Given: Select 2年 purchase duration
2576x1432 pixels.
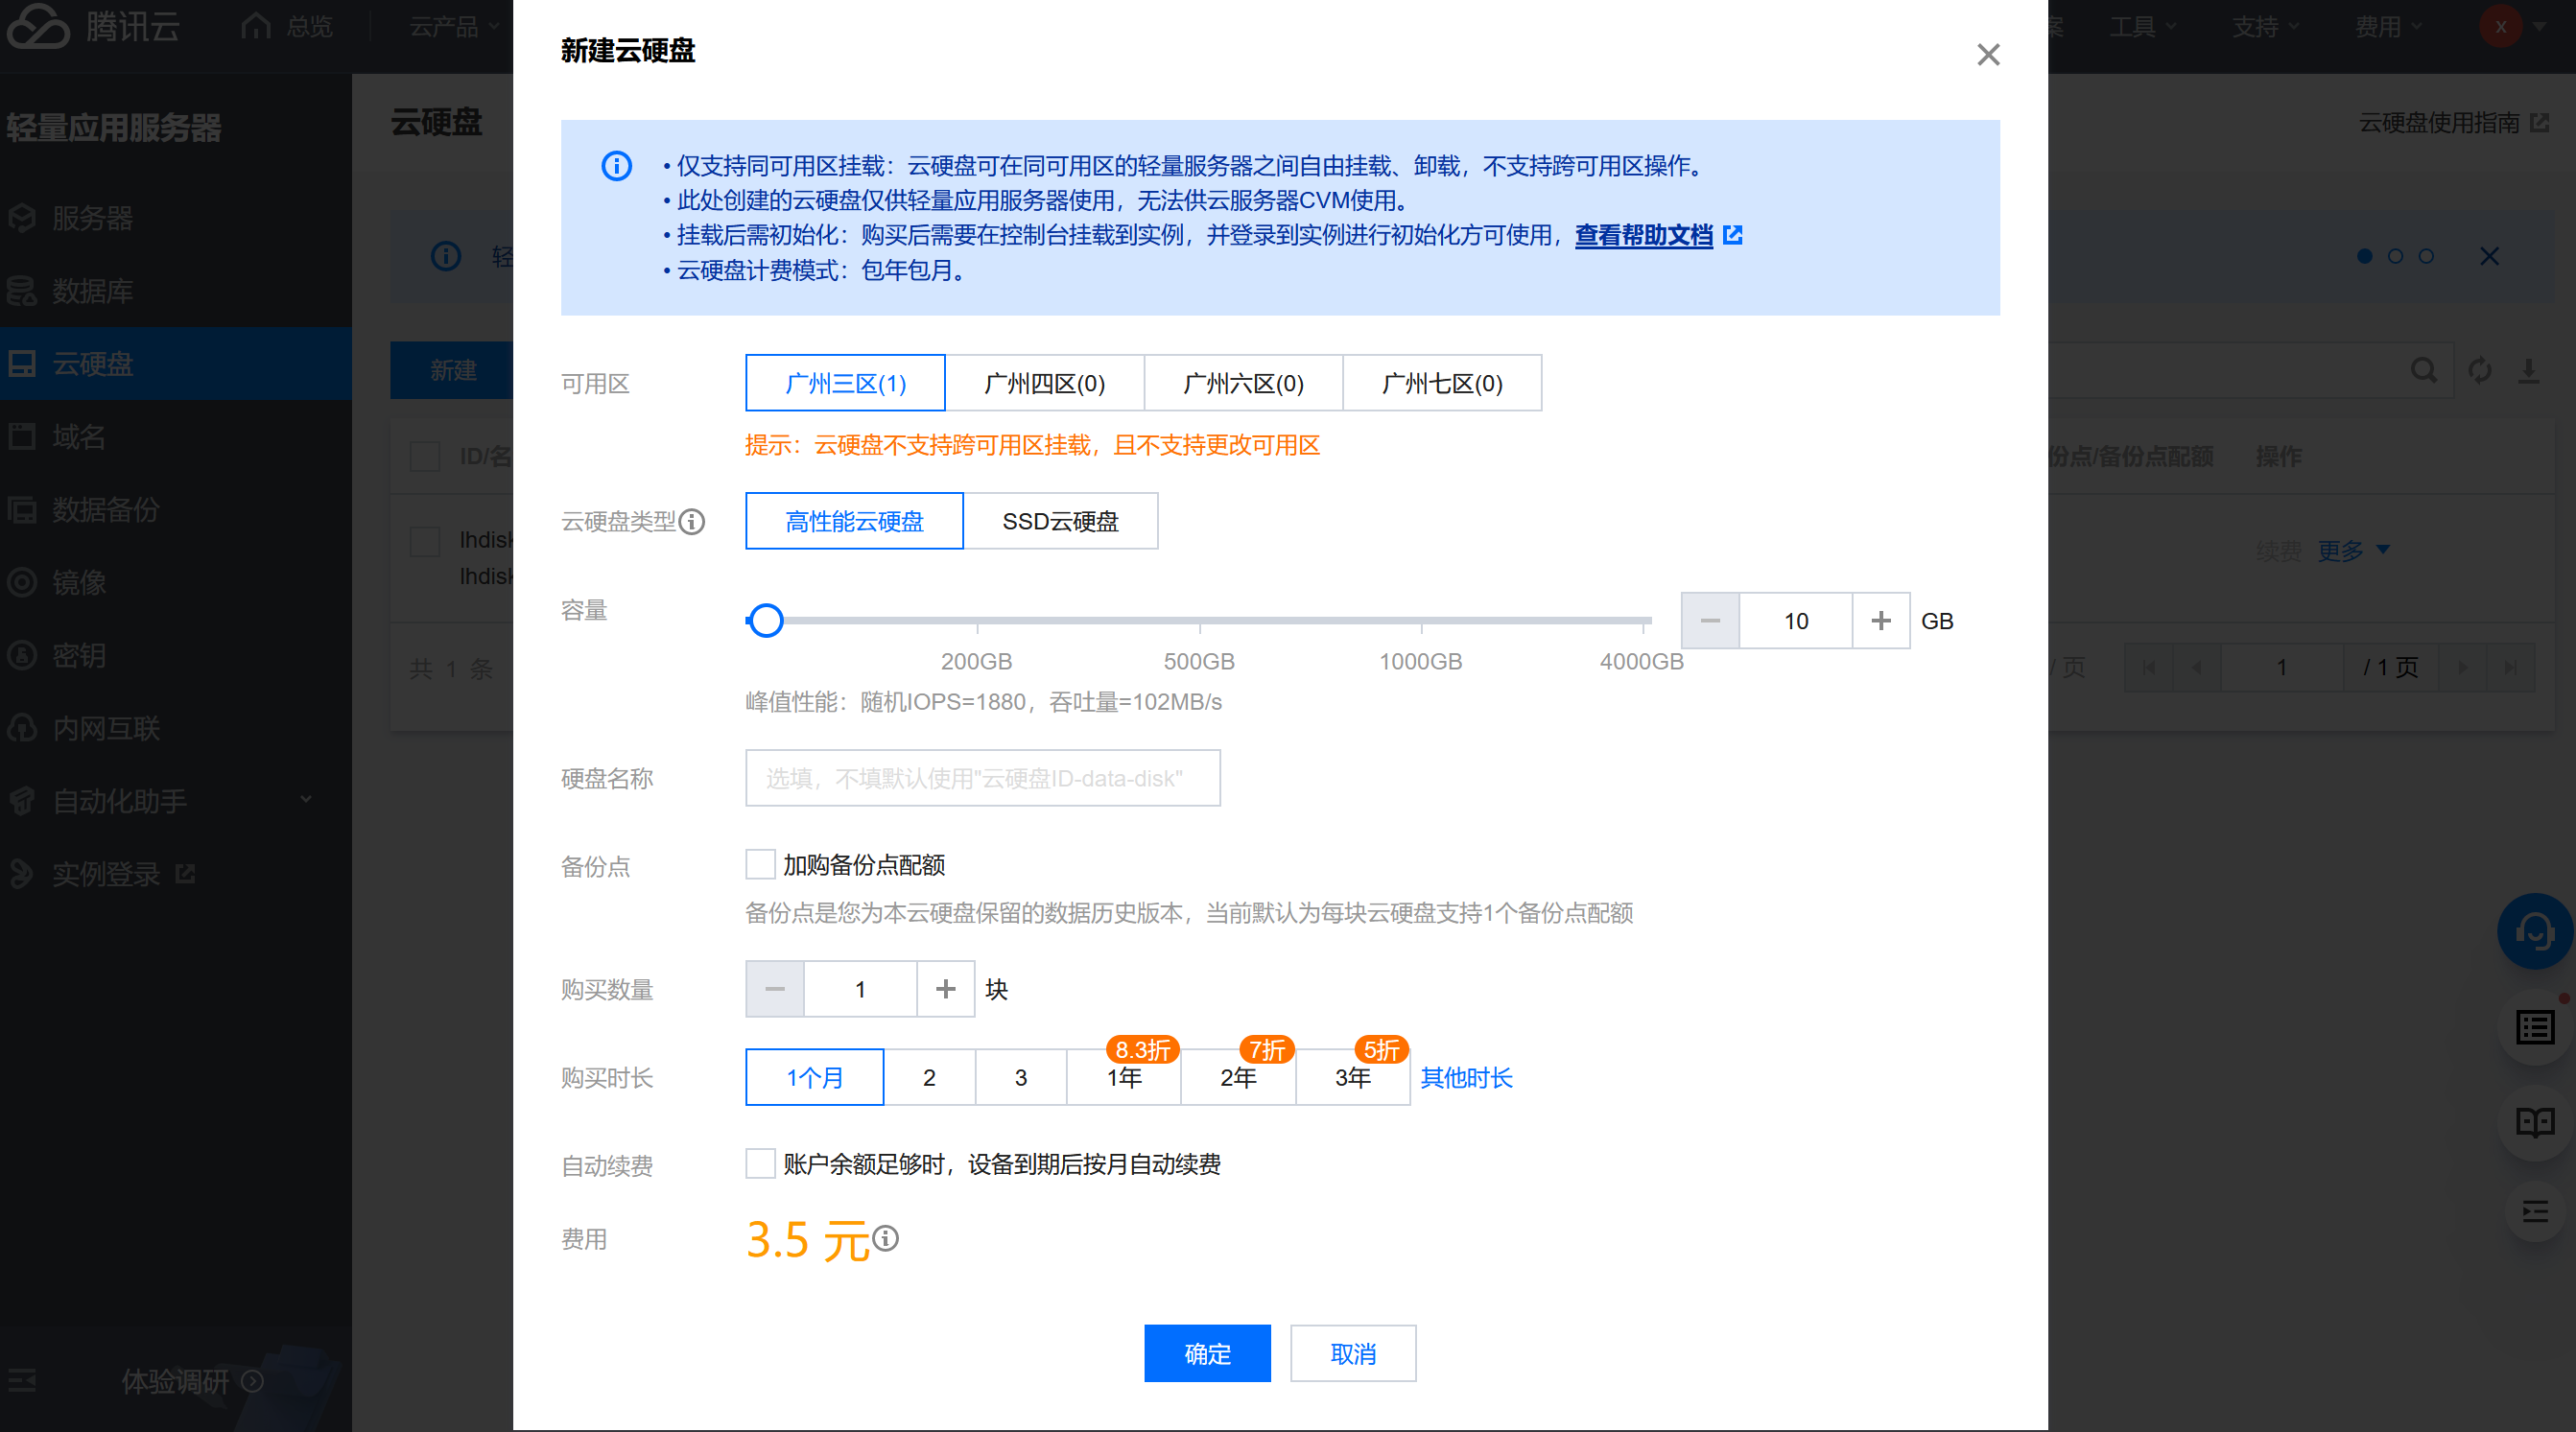Looking at the screenshot, I should point(1238,1077).
